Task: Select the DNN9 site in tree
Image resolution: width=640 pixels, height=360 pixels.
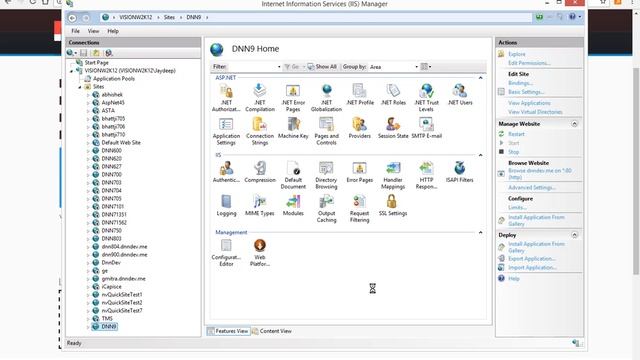Action: [x=109, y=327]
